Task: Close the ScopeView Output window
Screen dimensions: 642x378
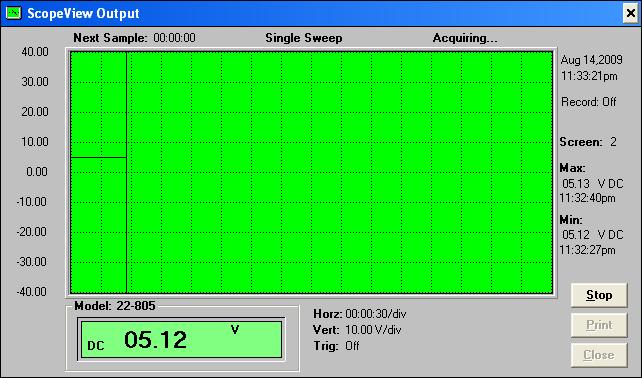Action: [x=631, y=14]
